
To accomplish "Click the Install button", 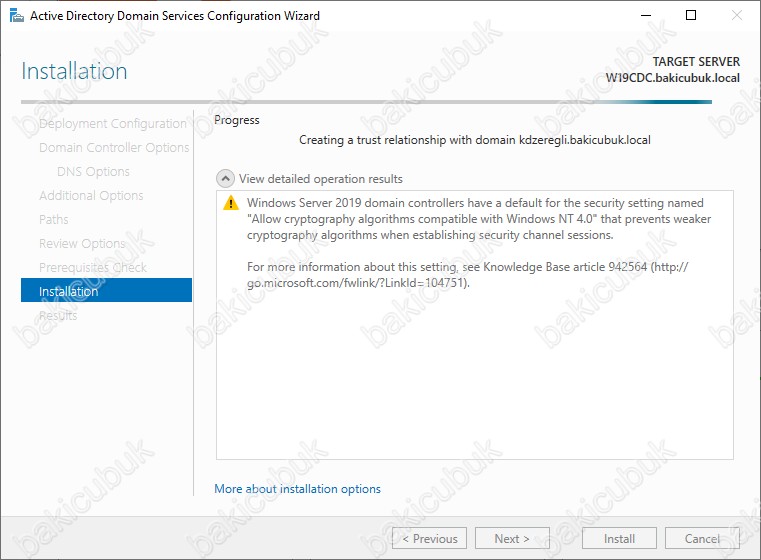I will pos(619,539).
